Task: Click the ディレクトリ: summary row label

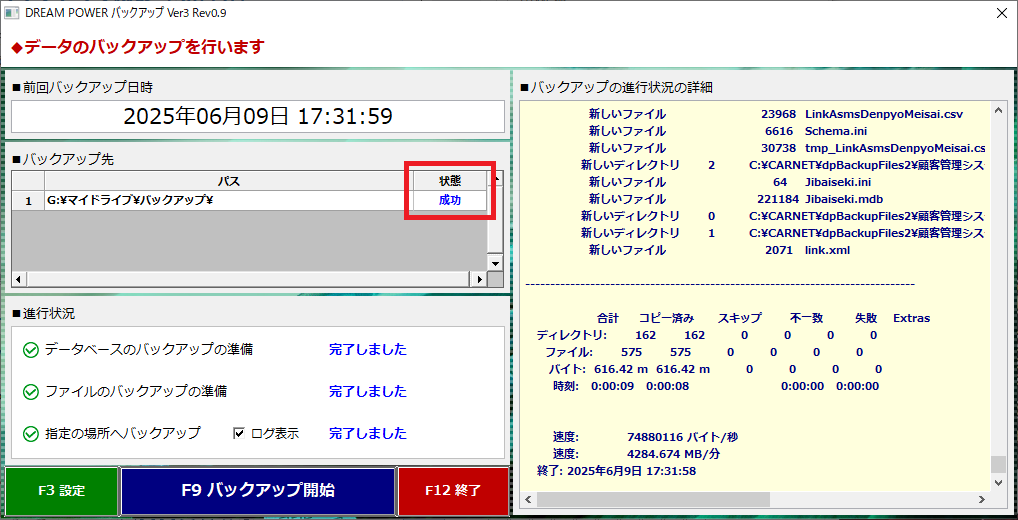Action: point(572,335)
